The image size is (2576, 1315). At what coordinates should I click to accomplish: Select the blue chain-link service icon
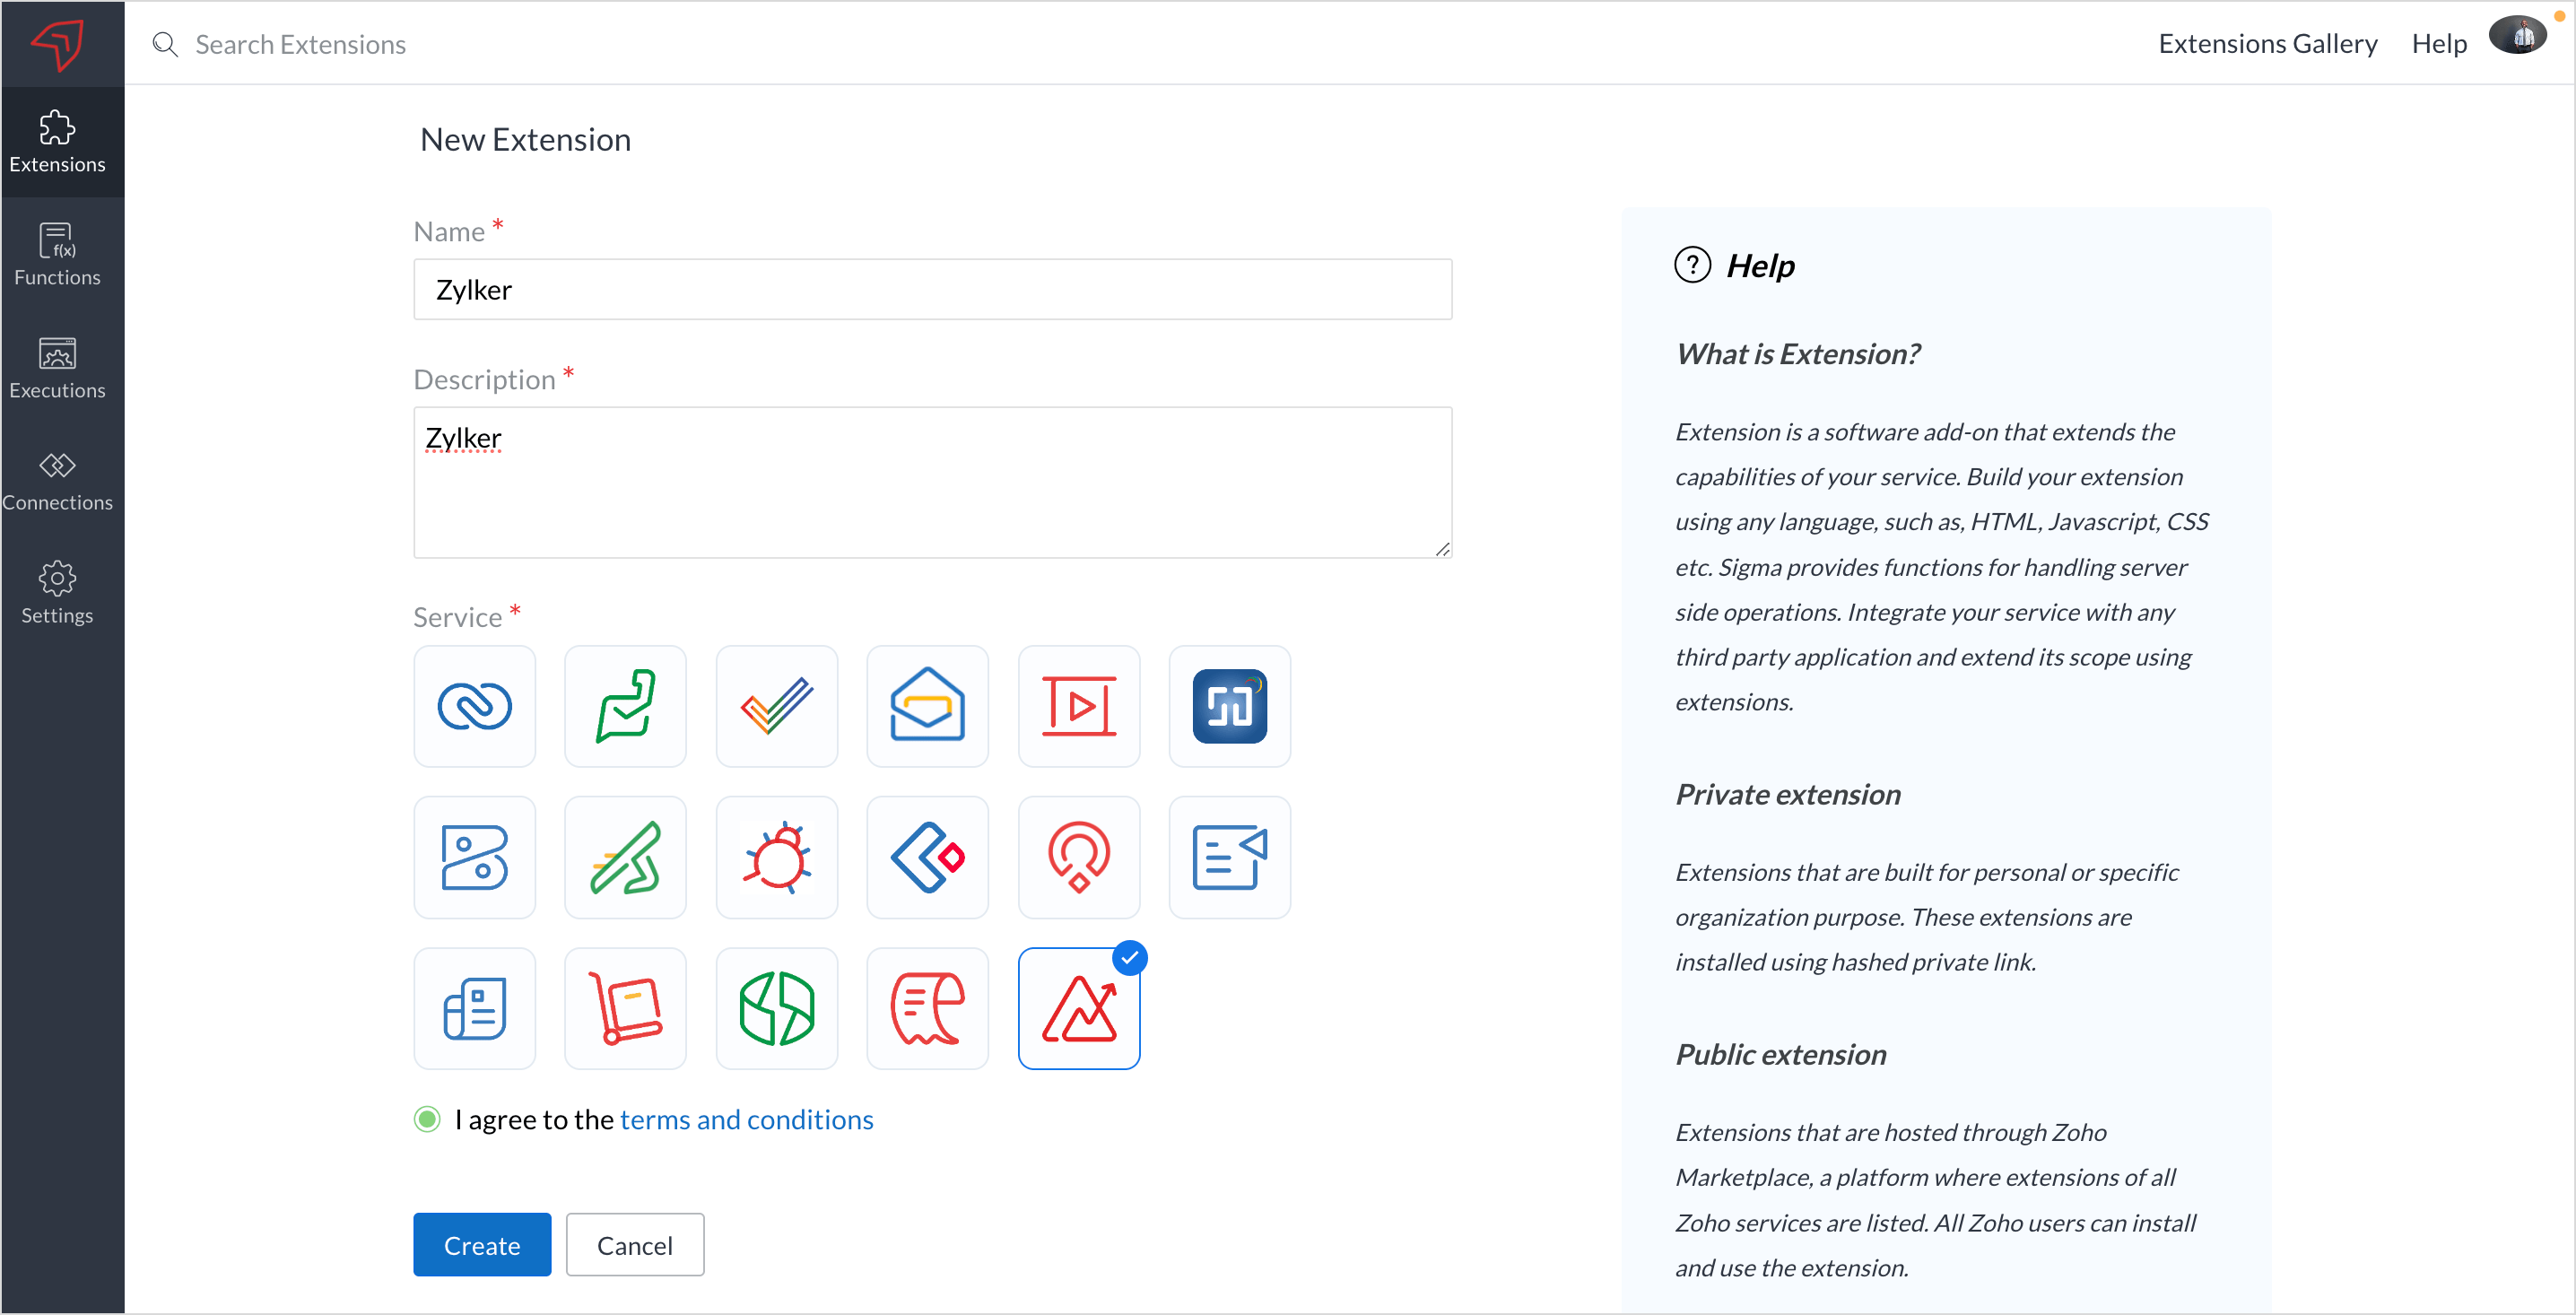(474, 706)
